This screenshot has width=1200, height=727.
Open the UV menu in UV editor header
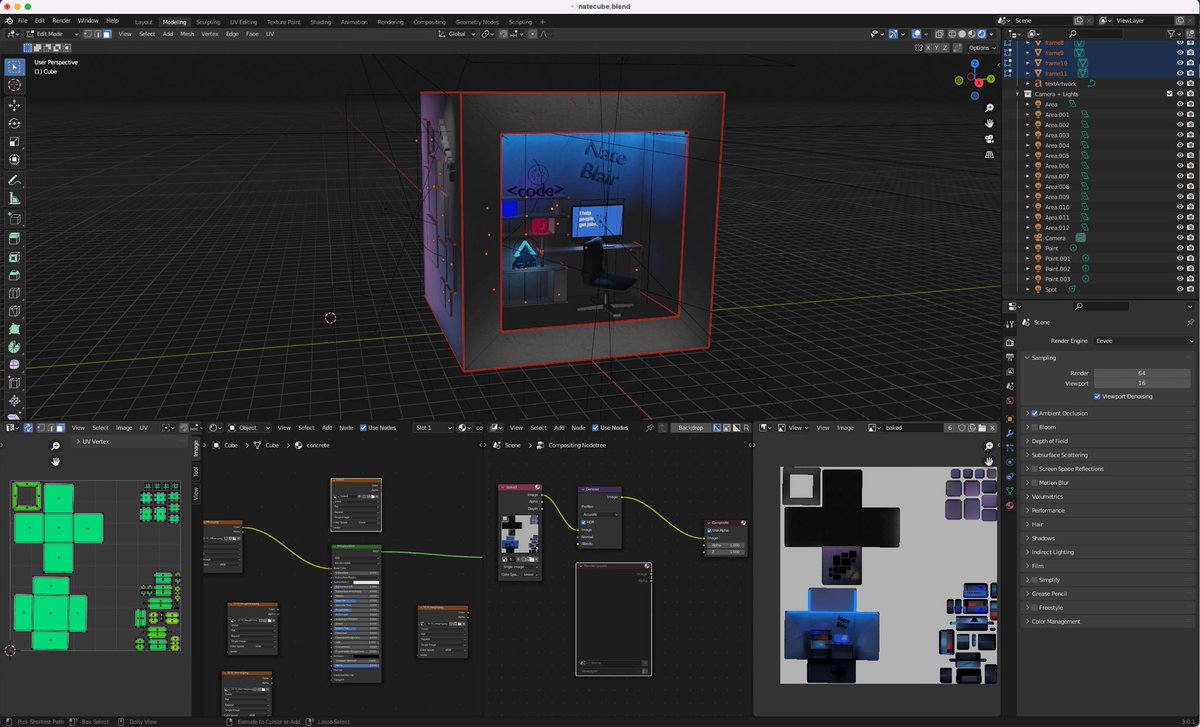coord(143,428)
